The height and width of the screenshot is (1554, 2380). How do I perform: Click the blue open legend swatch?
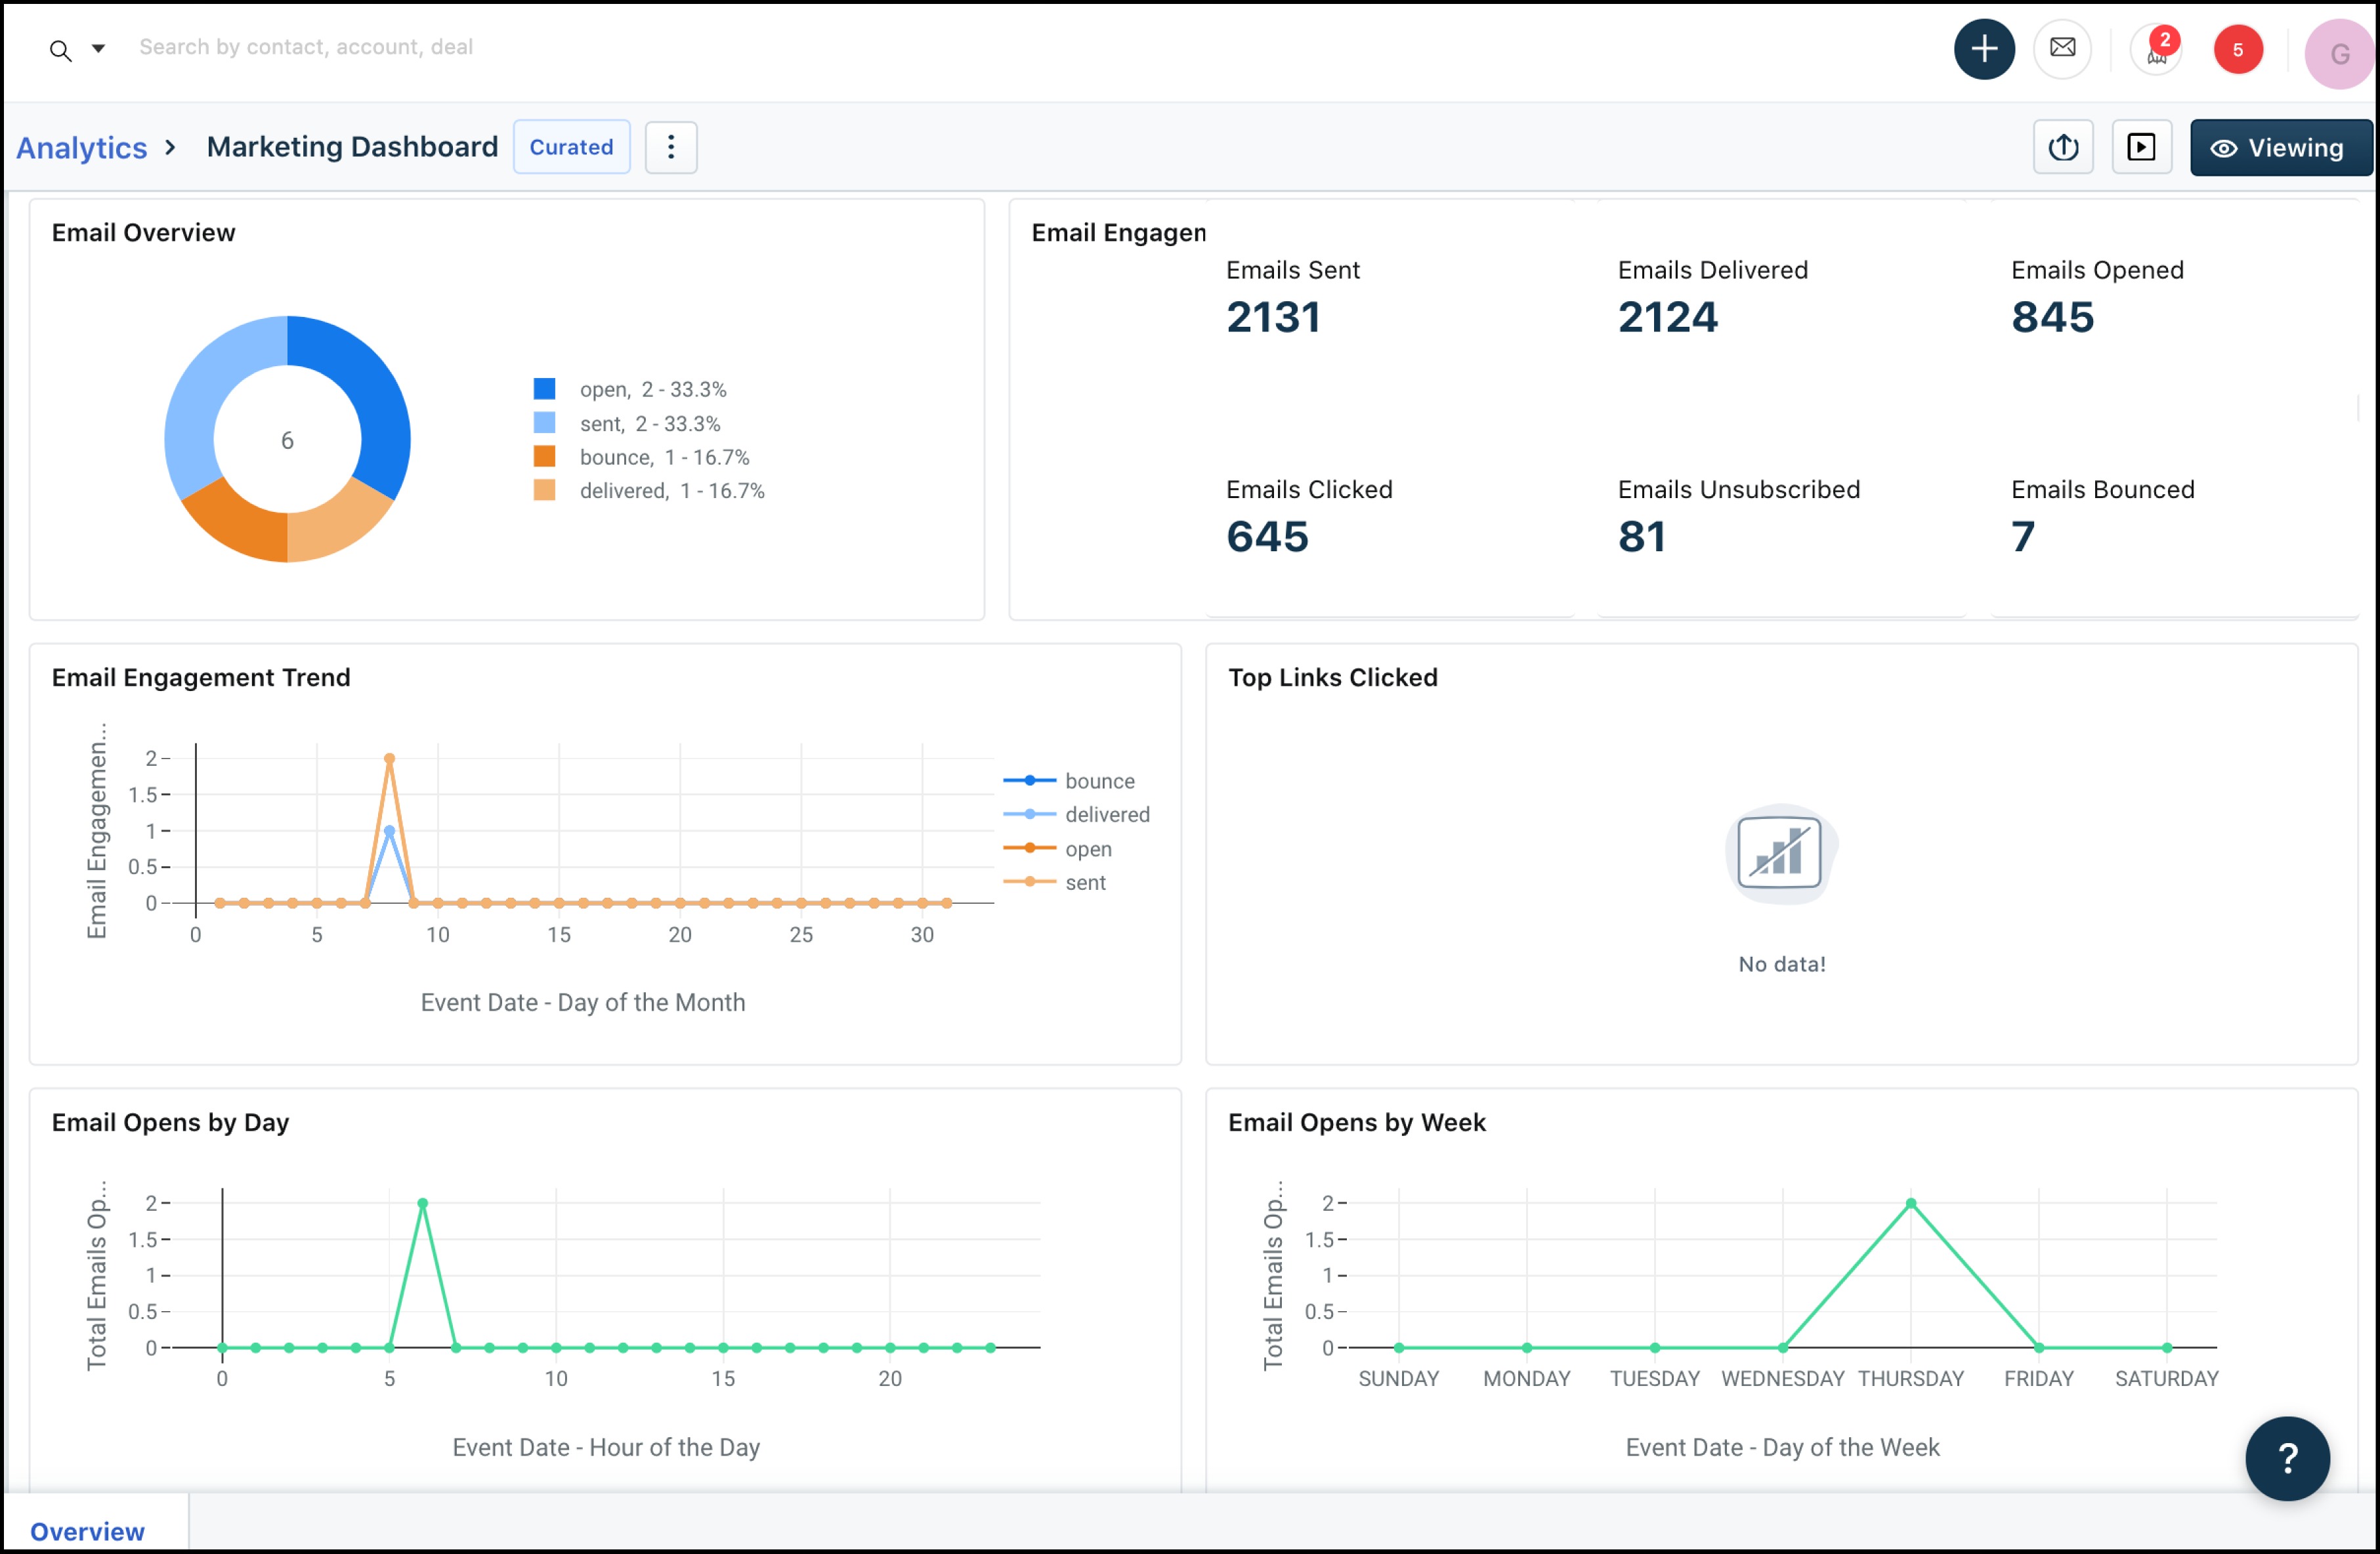click(544, 389)
